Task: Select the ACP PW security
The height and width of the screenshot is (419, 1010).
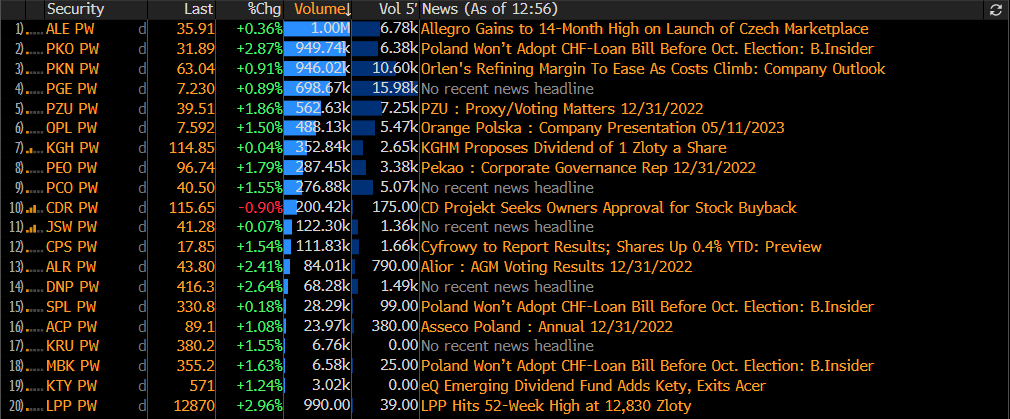Action: (x=73, y=327)
